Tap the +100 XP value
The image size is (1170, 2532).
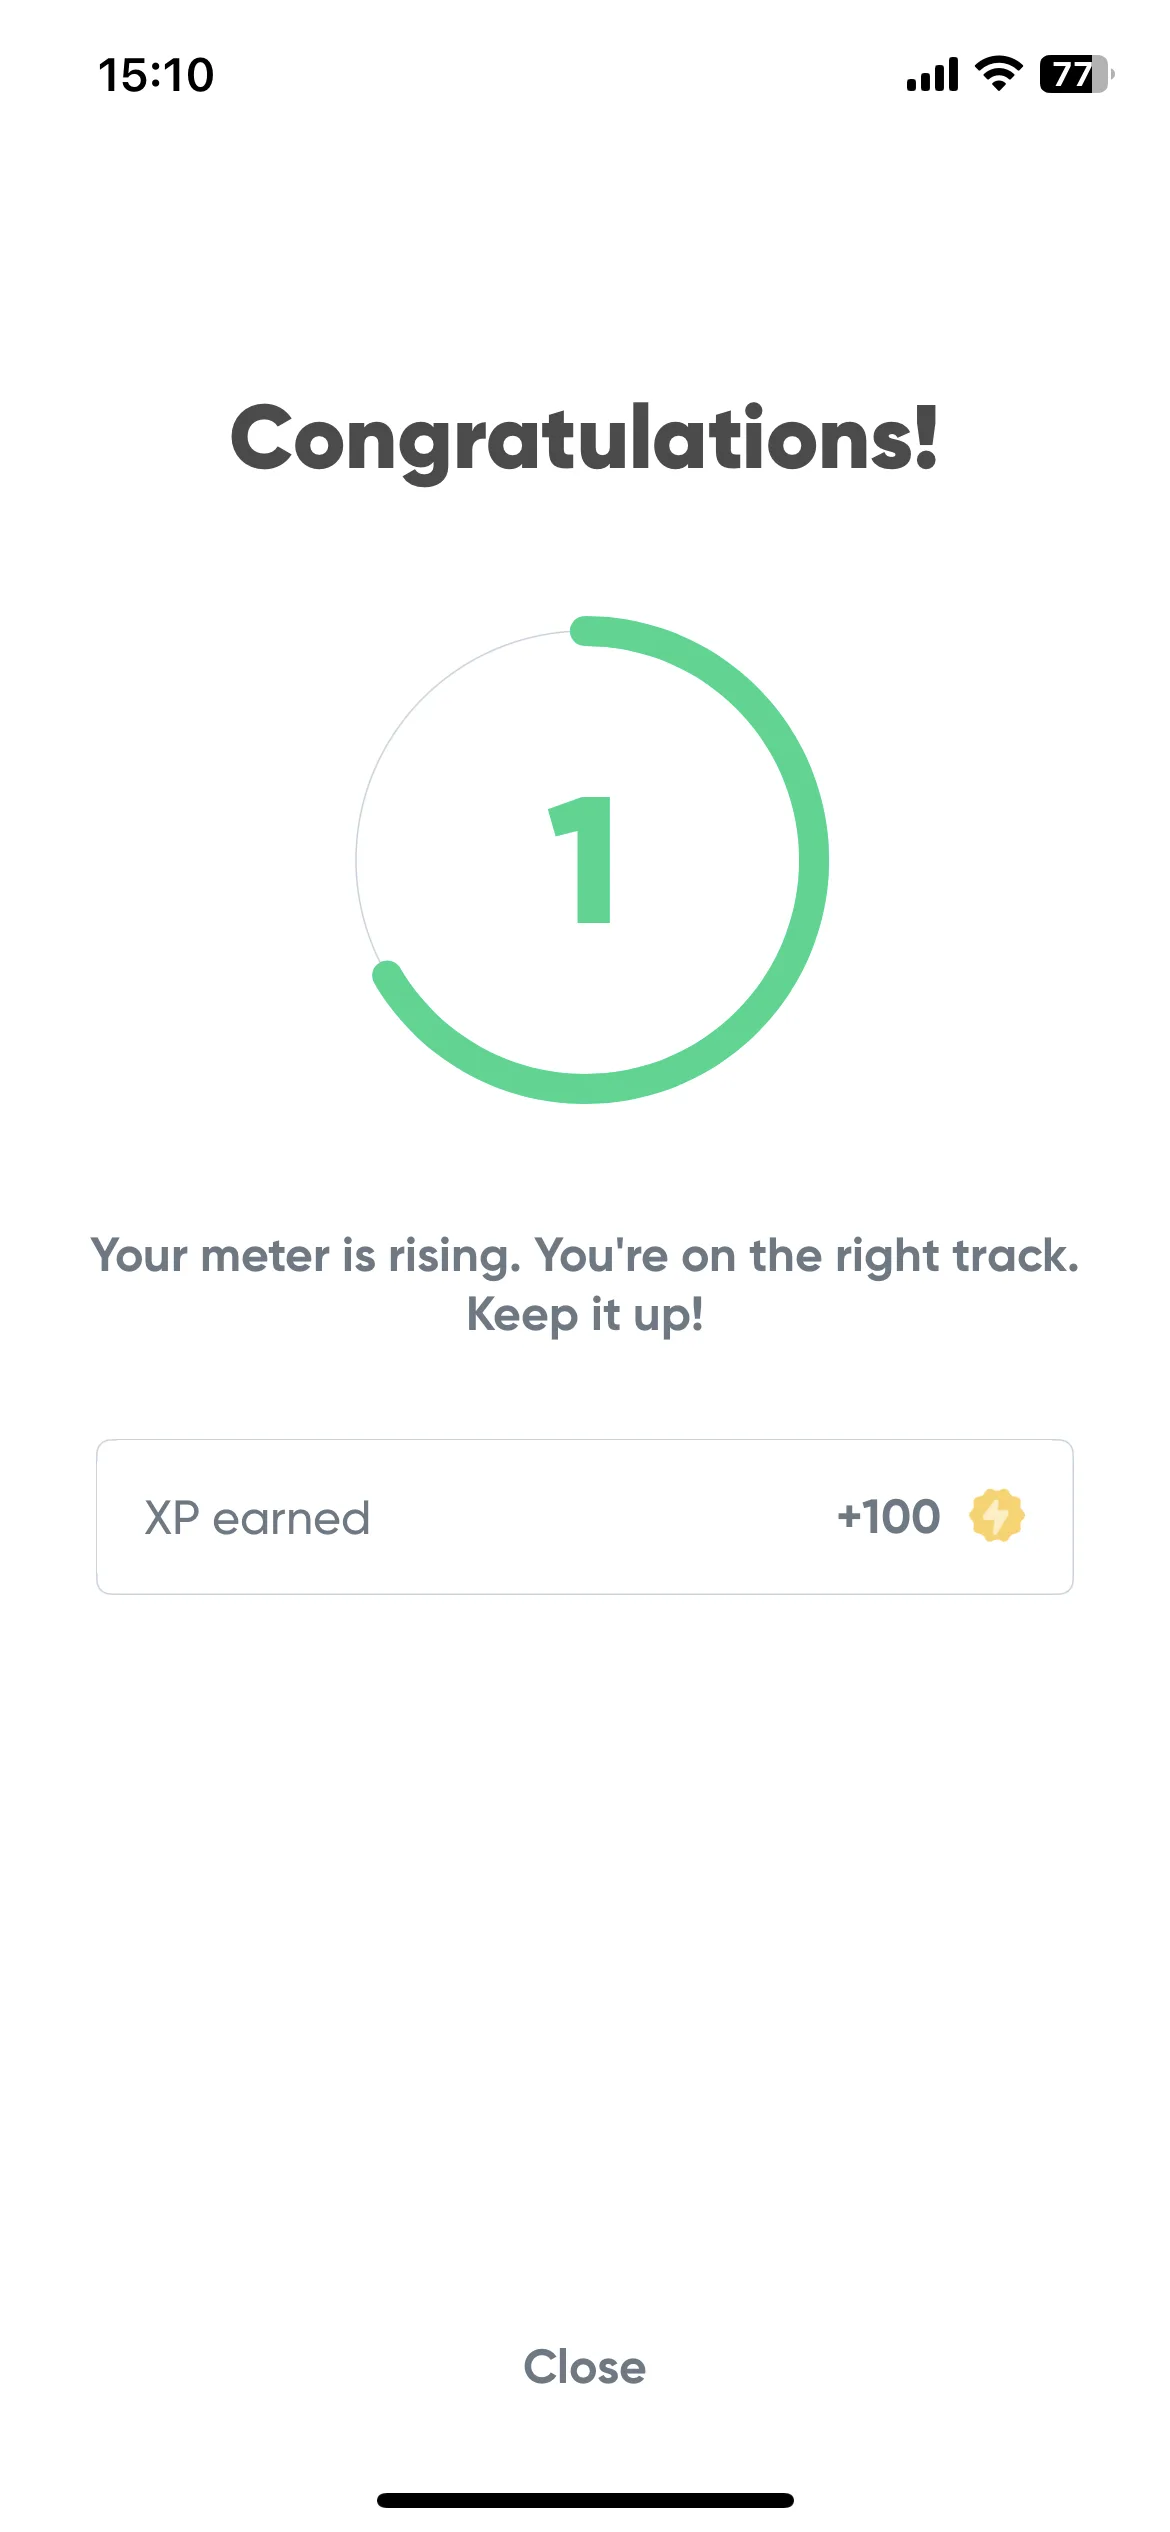[888, 1517]
